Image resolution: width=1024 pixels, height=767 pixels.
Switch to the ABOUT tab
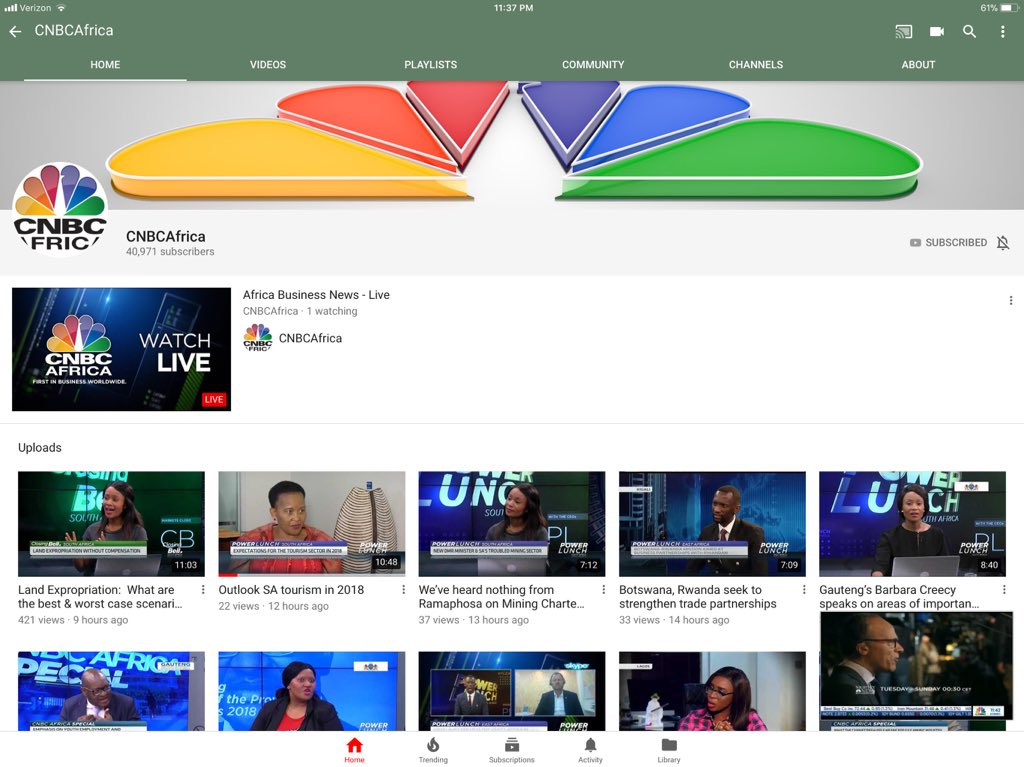918,65
